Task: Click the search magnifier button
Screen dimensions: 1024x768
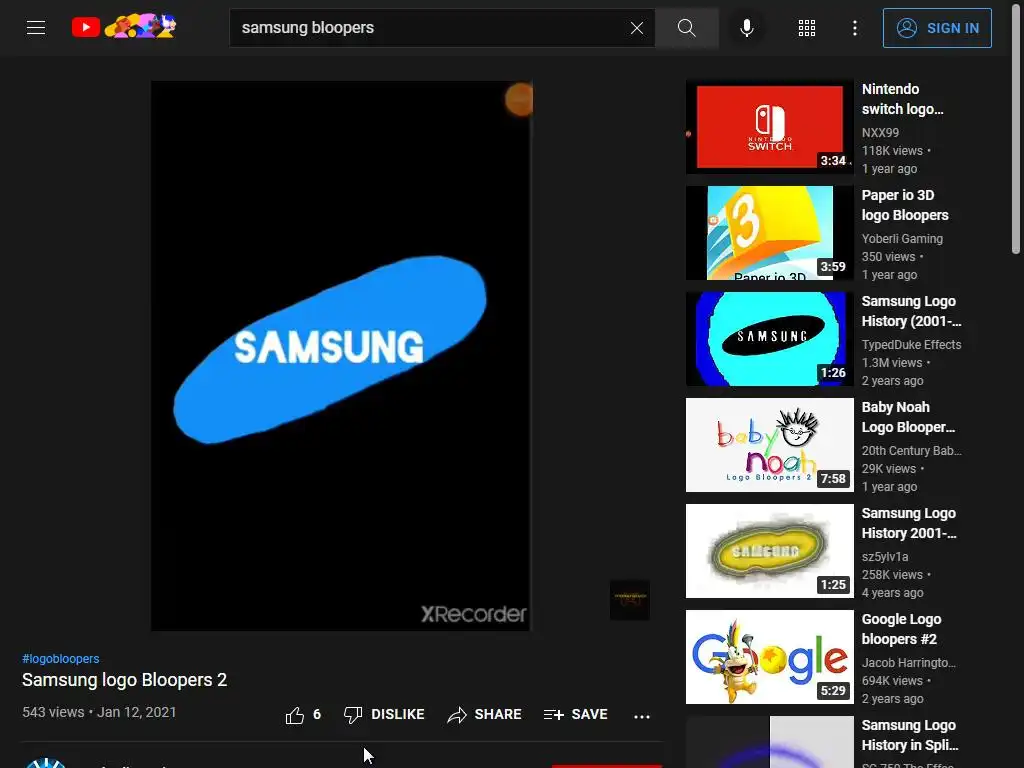Action: coord(686,27)
